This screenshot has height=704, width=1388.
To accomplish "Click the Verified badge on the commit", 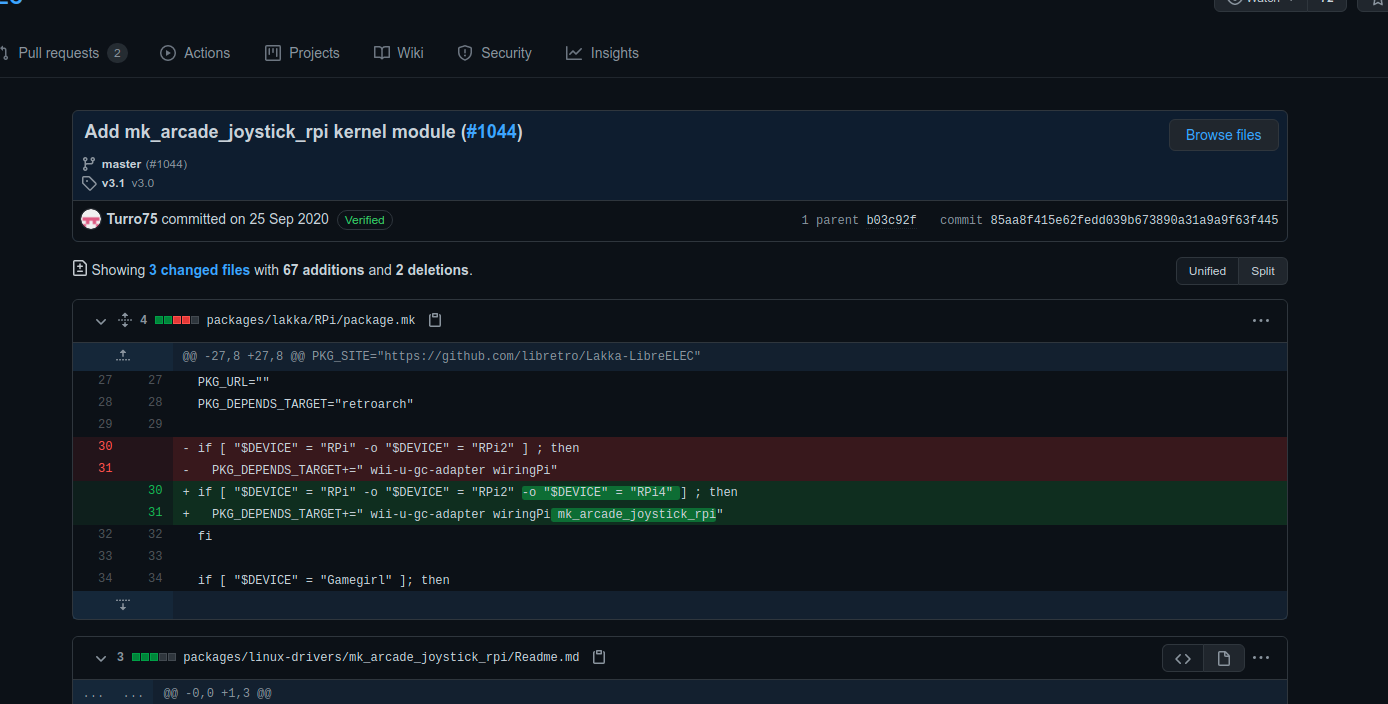I will coord(364,219).
